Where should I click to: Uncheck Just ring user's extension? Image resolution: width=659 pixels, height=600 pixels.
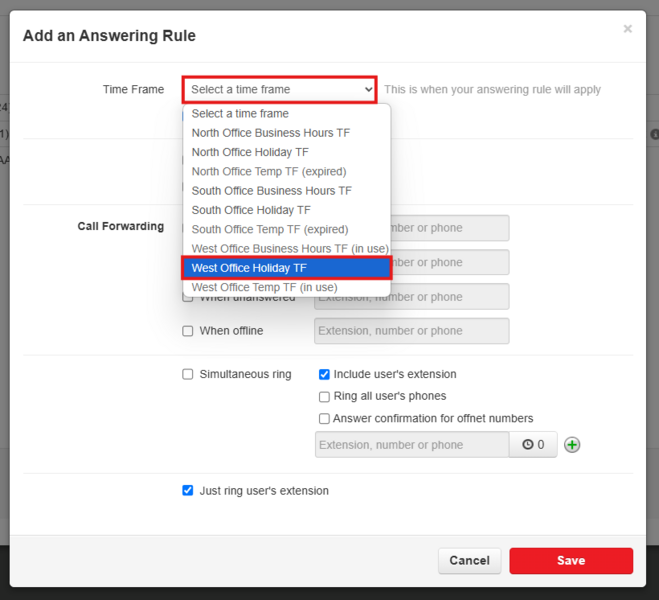(x=188, y=491)
